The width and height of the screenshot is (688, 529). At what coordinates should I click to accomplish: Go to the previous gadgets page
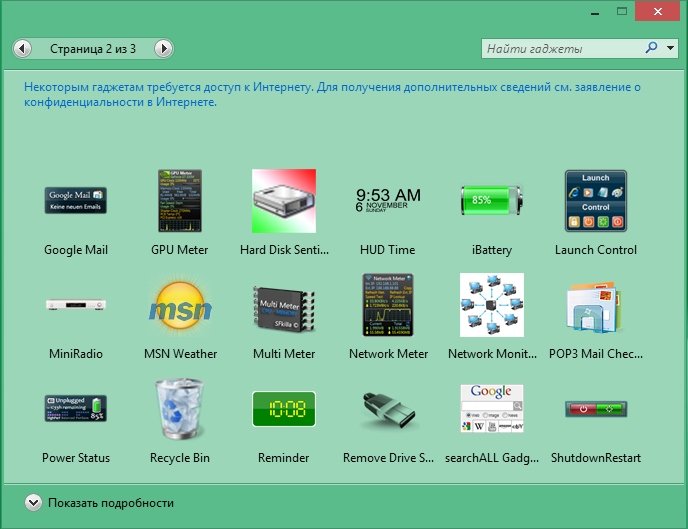coord(22,48)
